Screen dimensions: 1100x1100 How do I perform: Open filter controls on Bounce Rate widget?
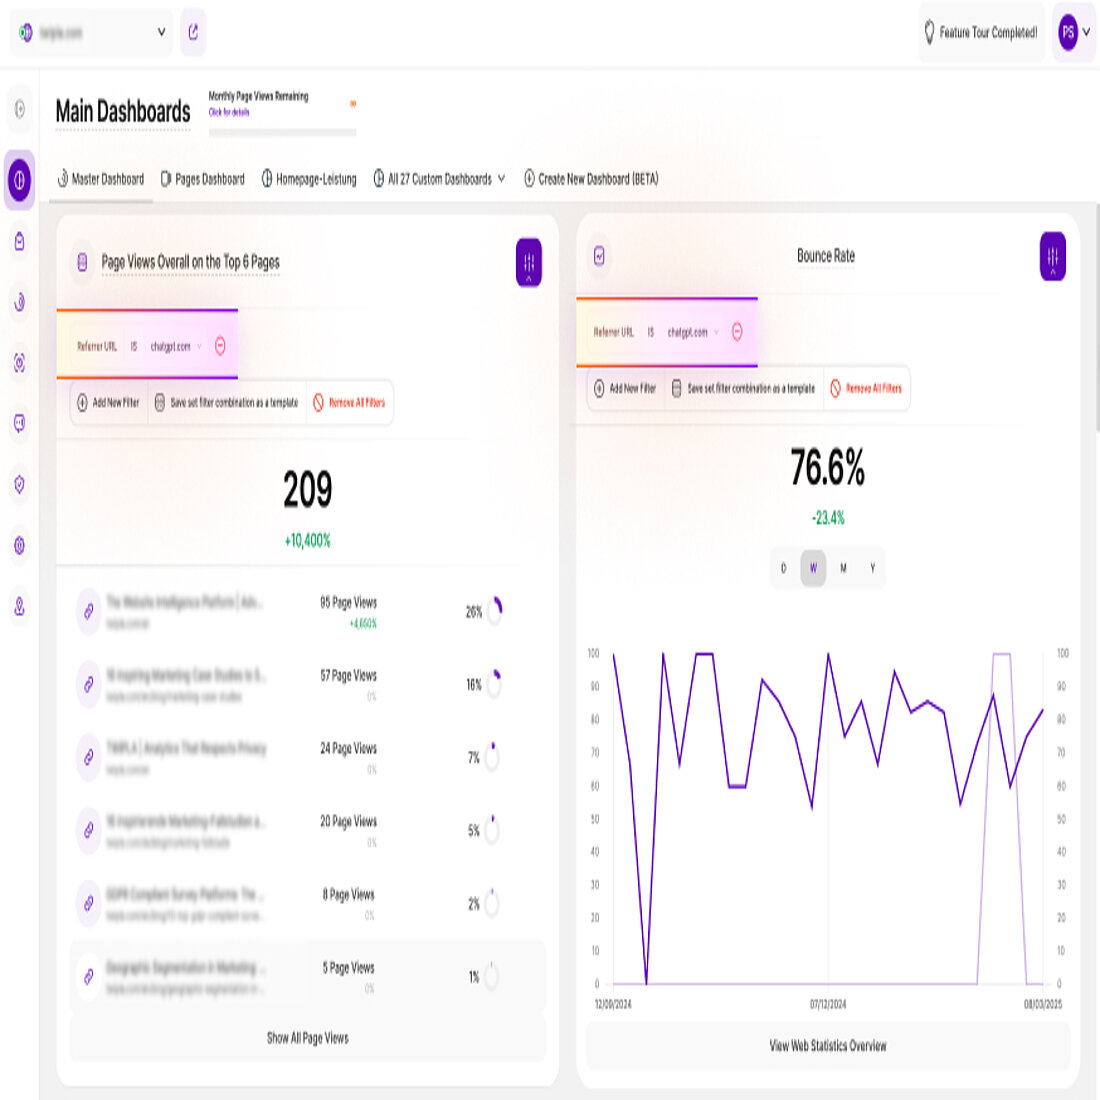click(1051, 256)
